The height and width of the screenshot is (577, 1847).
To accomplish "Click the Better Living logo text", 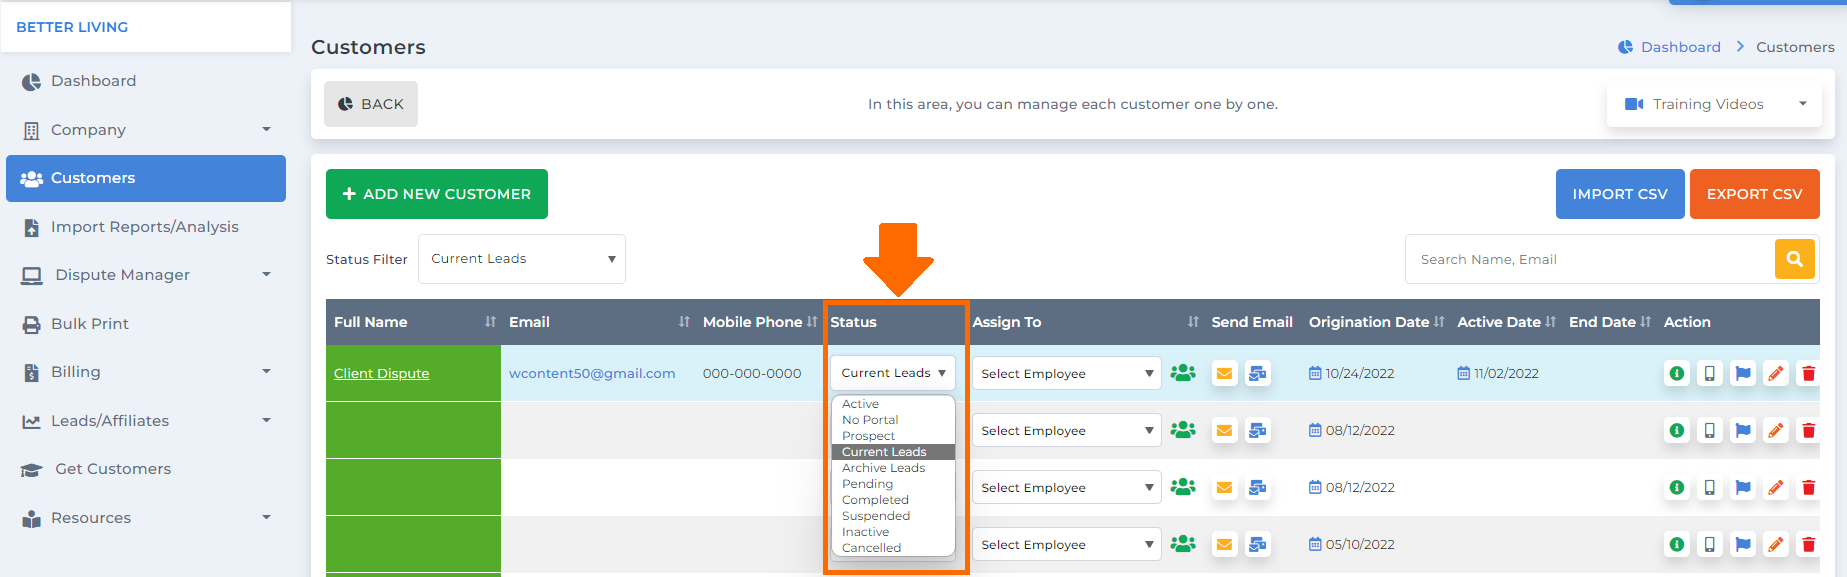I will [72, 27].
